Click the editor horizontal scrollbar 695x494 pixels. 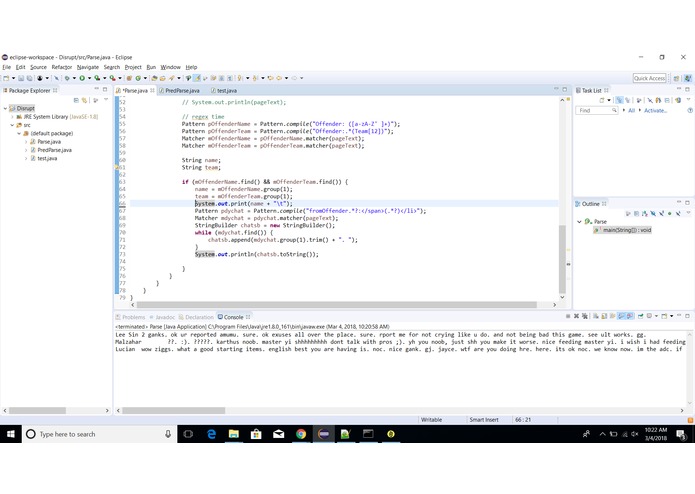[x=337, y=305]
